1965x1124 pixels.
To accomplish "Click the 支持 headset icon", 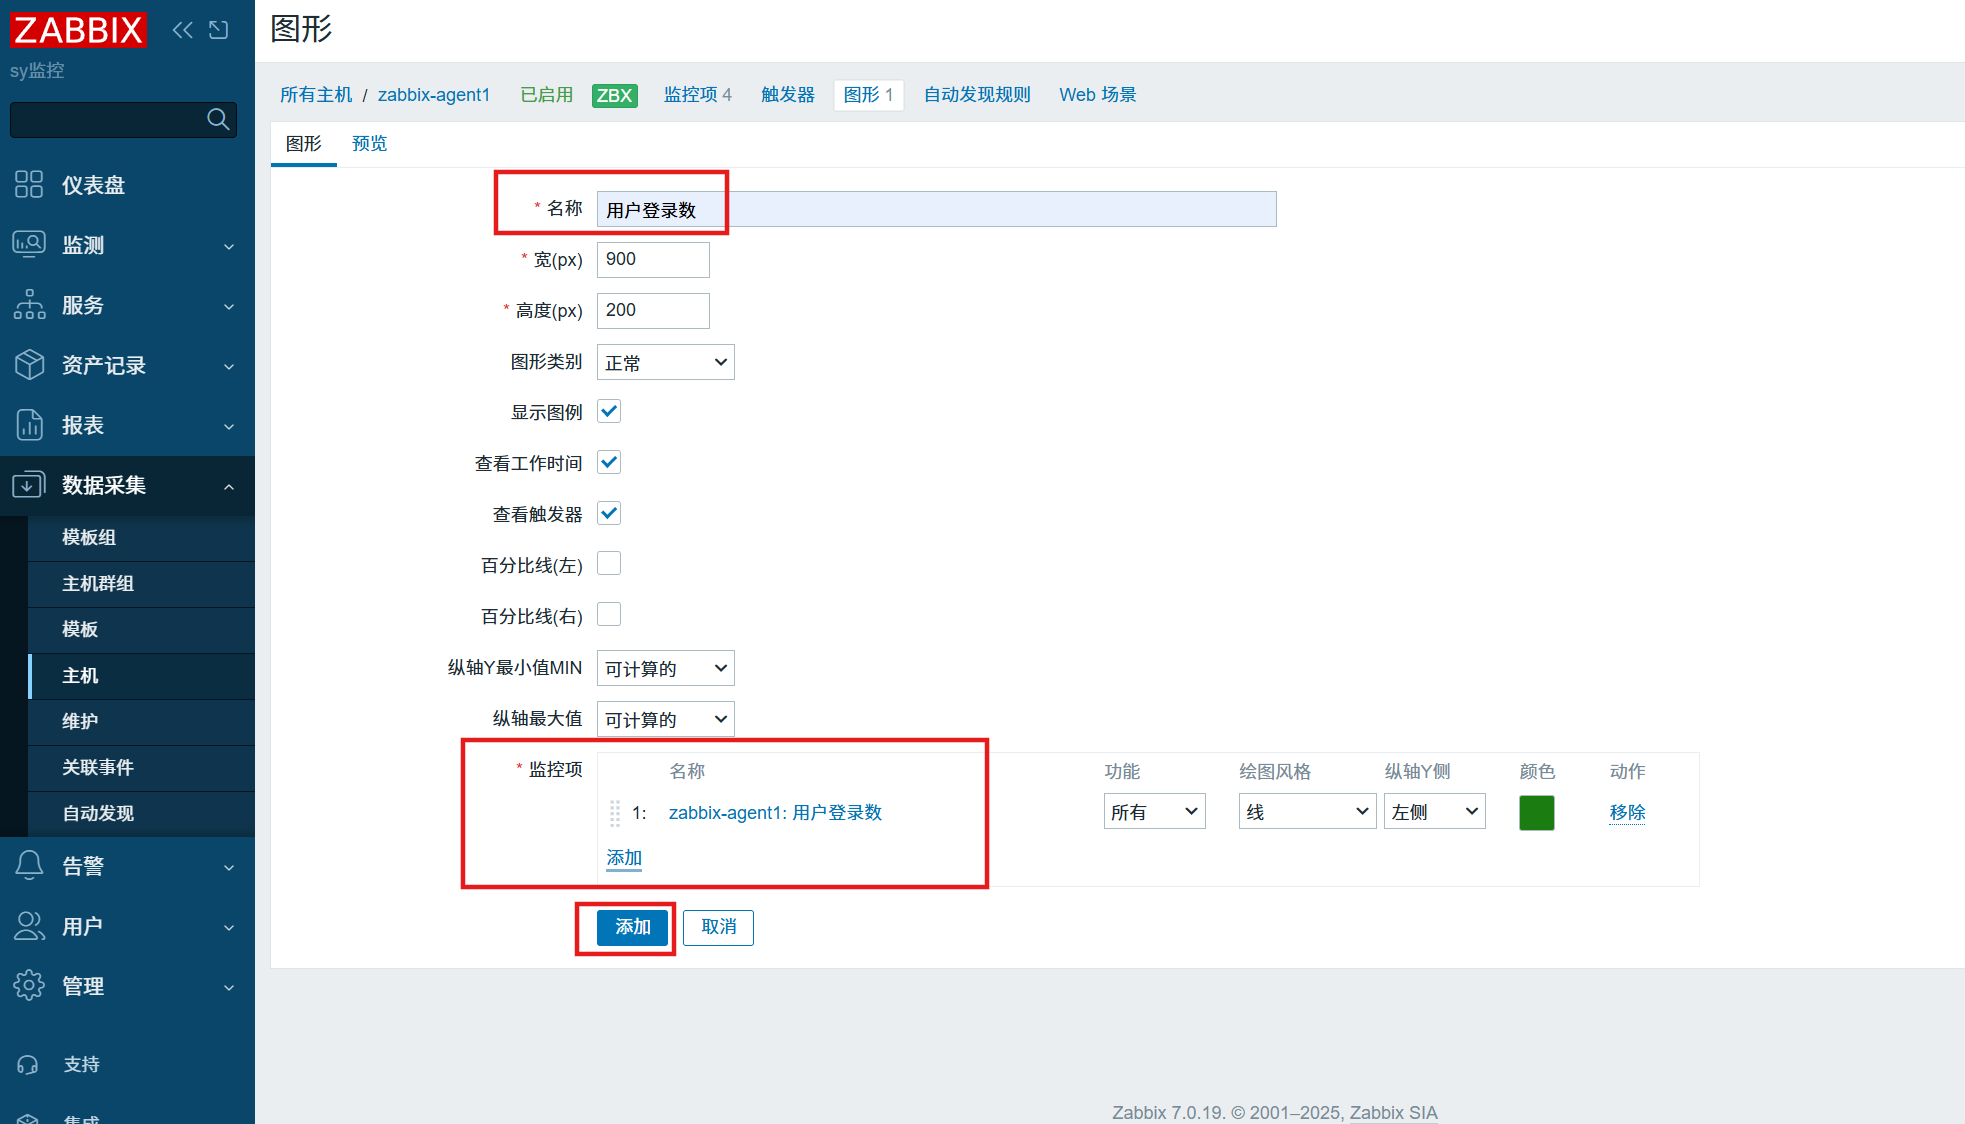I will [29, 1065].
